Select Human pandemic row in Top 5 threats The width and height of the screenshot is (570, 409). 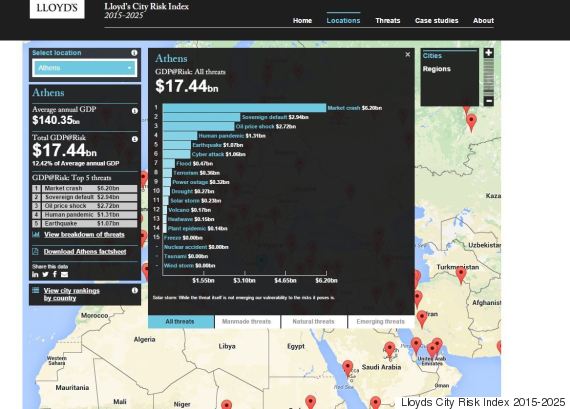pos(85,215)
